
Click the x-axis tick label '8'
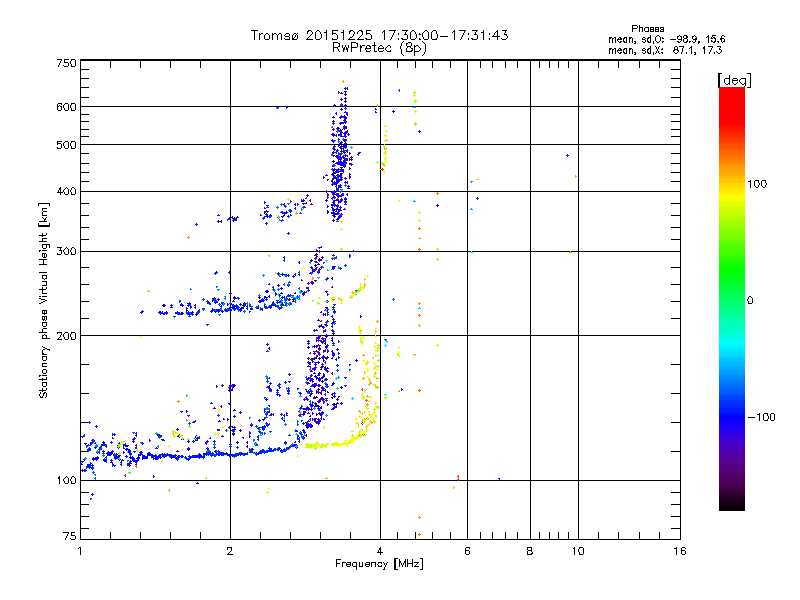[x=530, y=551]
